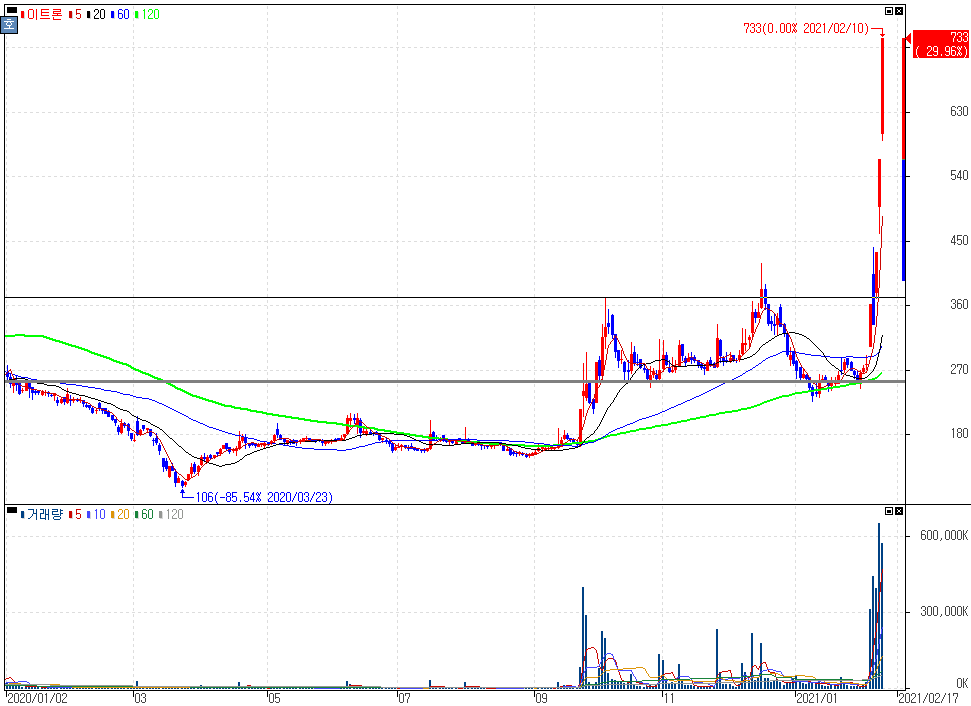Select the red 5-day volume average legend
This screenshot has height=706, width=971.
pos(76,515)
